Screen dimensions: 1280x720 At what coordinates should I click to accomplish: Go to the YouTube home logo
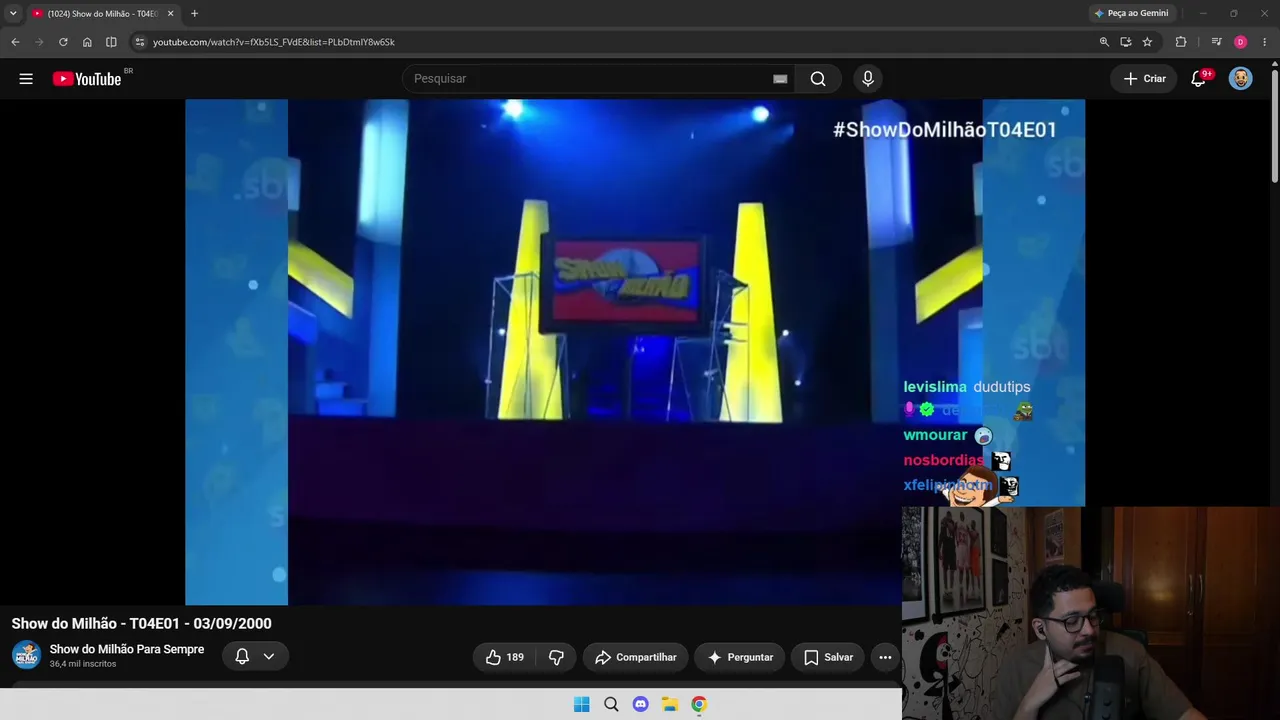[87, 79]
